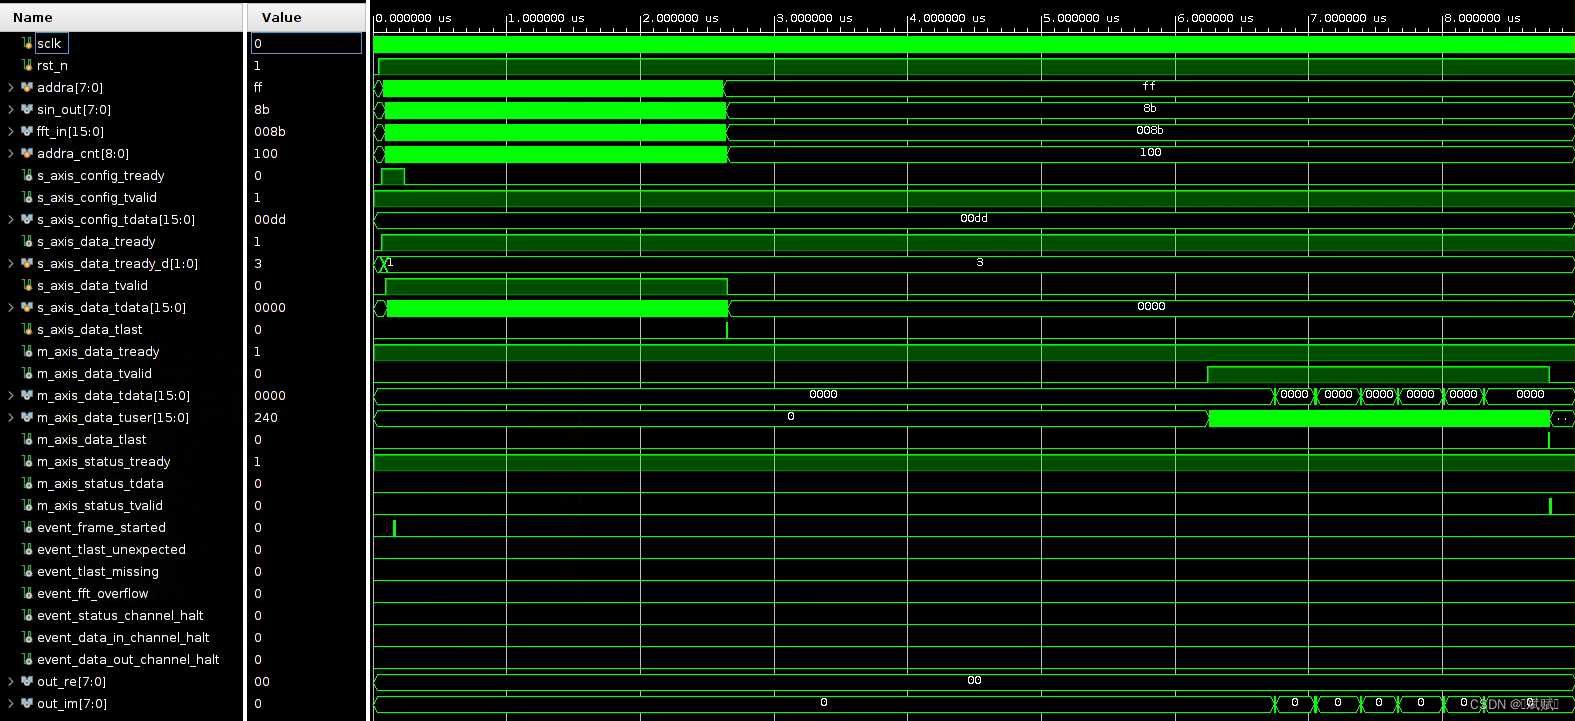Click the s_axis_data_tlast pulse in waveform

(x=727, y=330)
